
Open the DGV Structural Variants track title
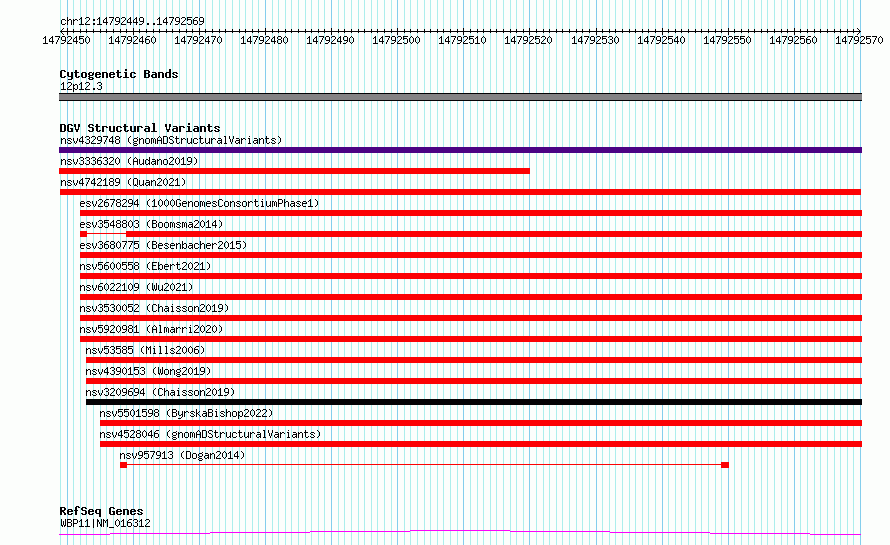pyautogui.click(x=140, y=128)
